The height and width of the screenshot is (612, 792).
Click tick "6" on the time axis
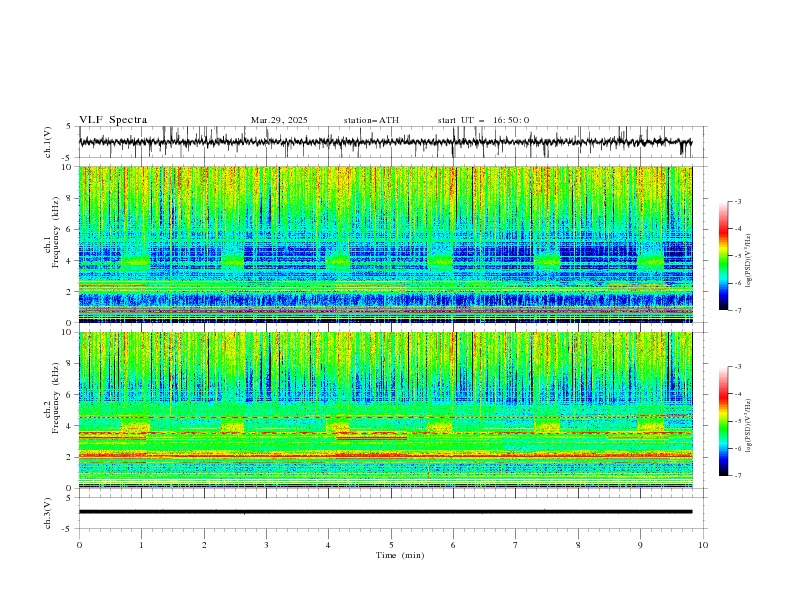coord(453,545)
